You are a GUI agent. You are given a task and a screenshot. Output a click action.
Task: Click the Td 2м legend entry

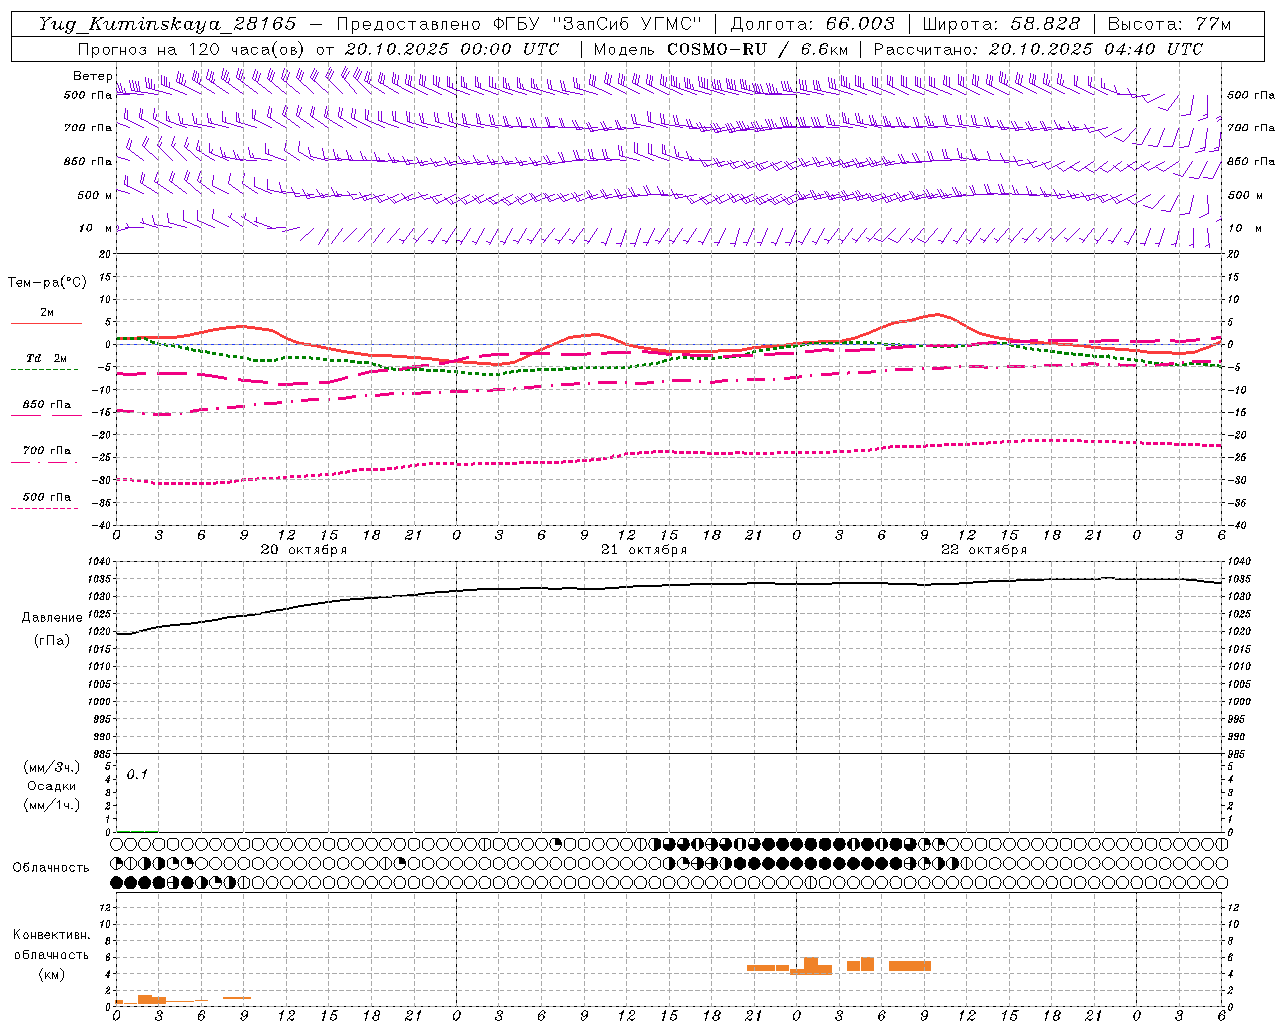(46, 358)
